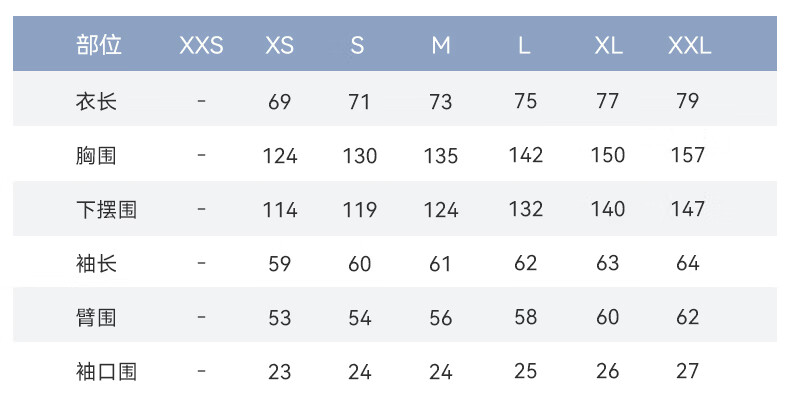Click the 下摆围 value 119 for S
Viewport: 790px width, 406px height.
tap(359, 210)
